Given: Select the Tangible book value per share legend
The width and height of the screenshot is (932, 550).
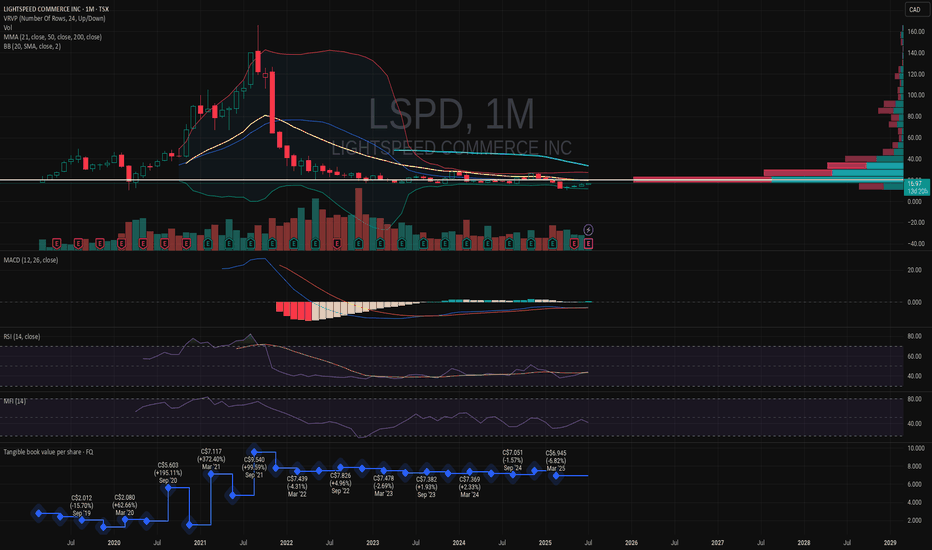Looking at the screenshot, I should pos(48,452).
